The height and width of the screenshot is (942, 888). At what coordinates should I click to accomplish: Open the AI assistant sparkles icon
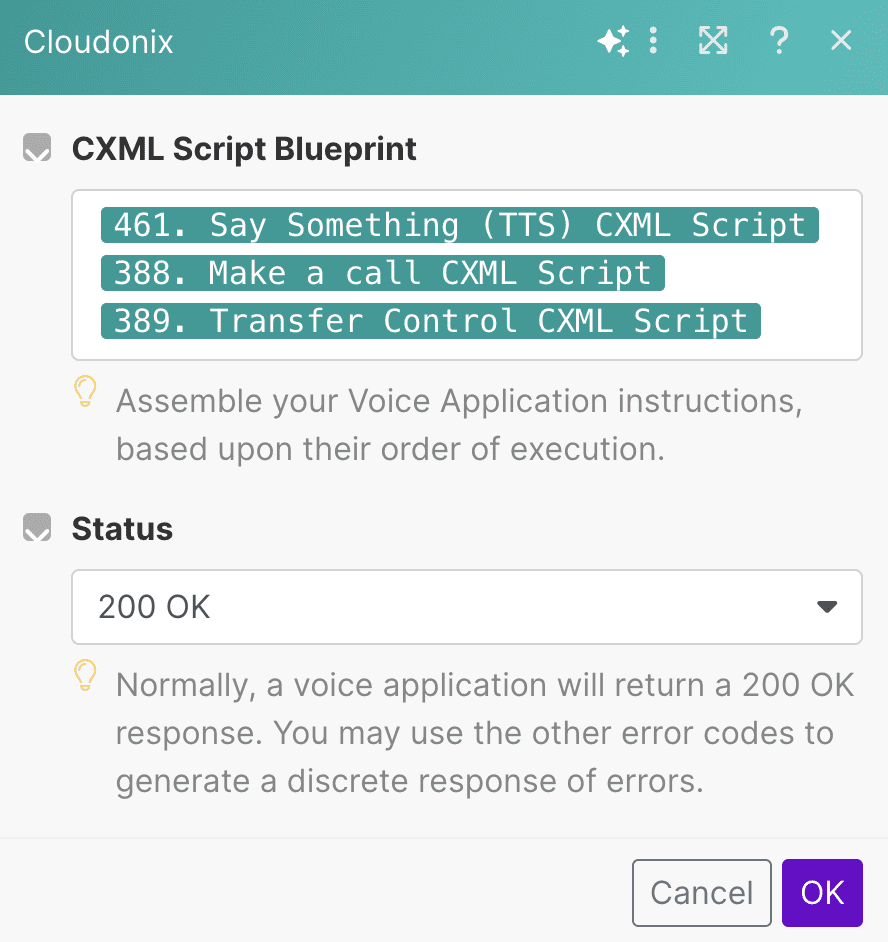point(614,41)
